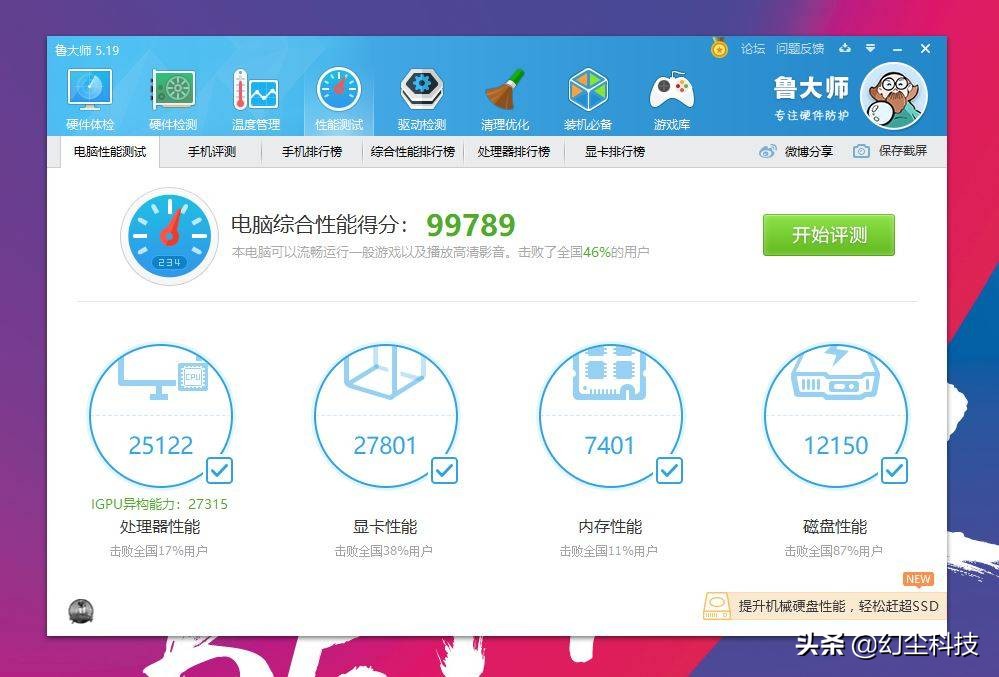Switch to the 处理器排行榜 CPU ranking tab

(x=515, y=152)
